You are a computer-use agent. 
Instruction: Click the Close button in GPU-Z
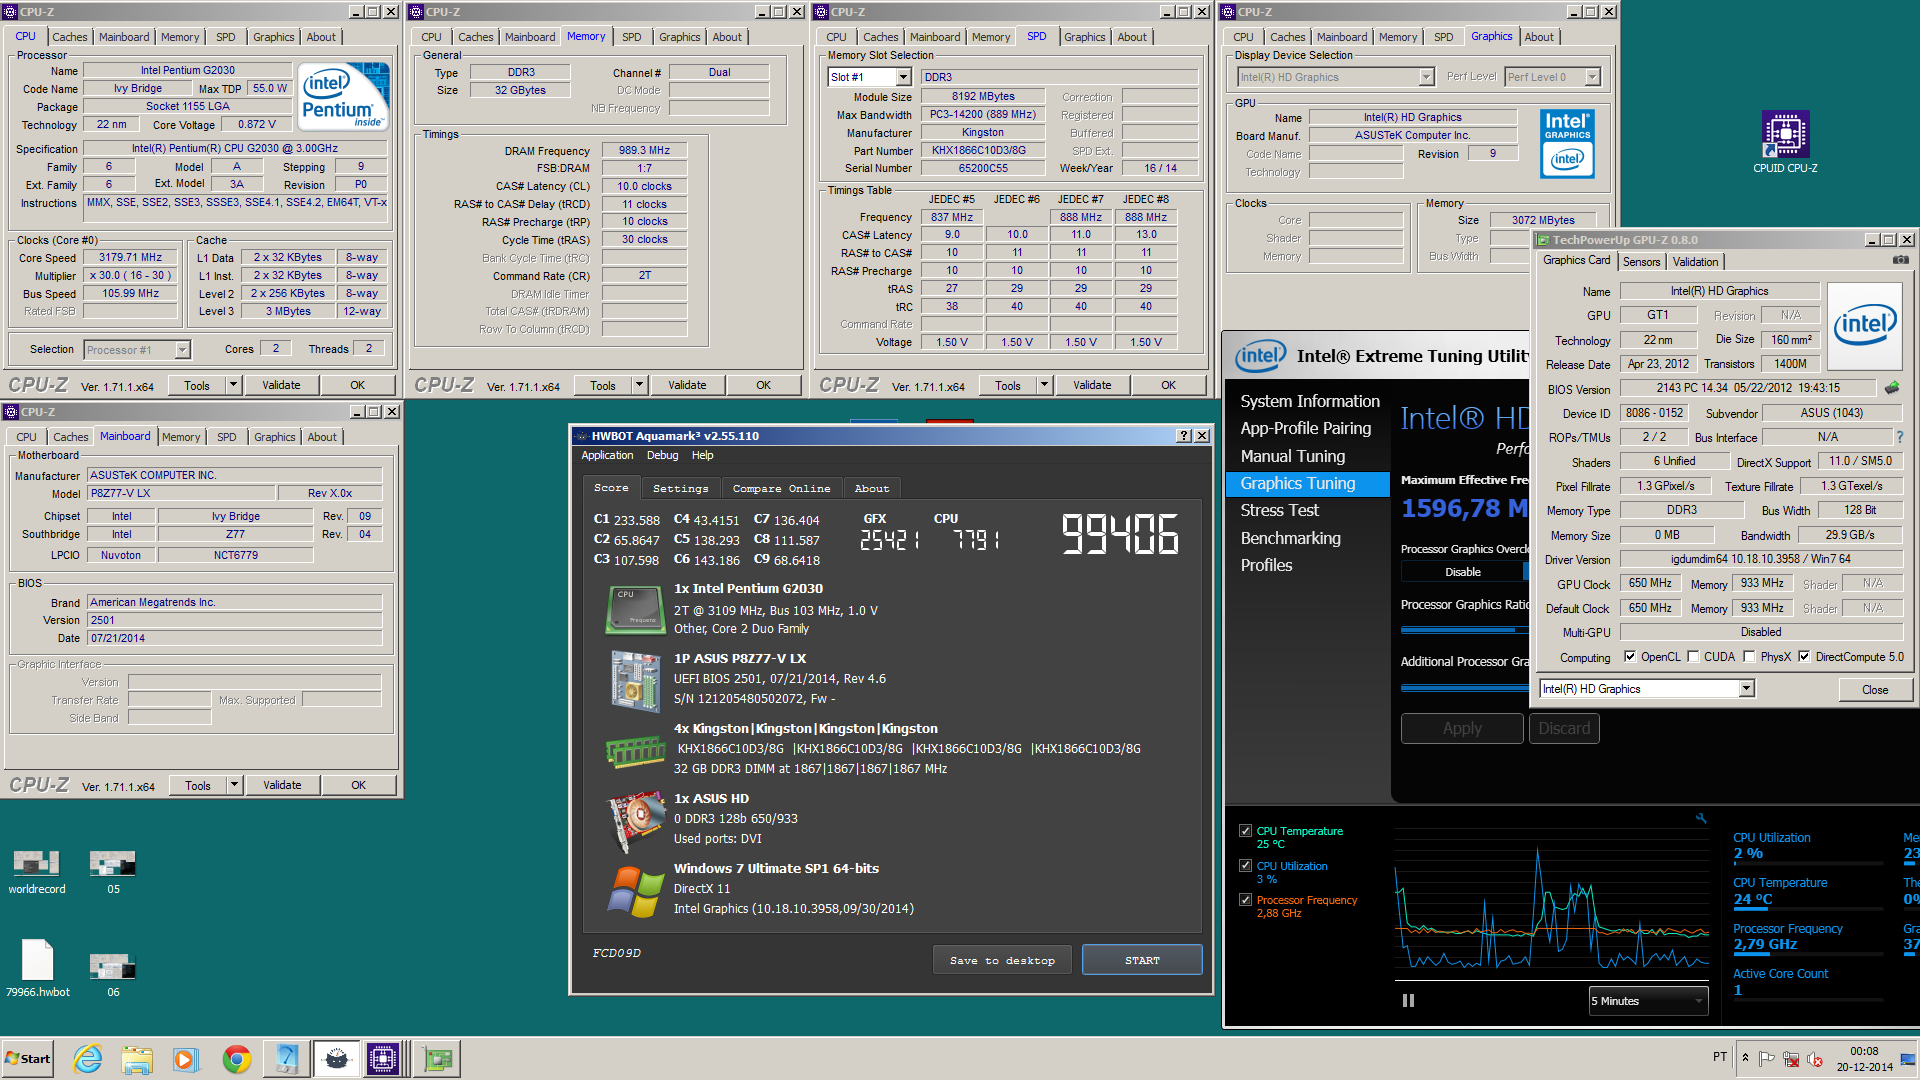click(1875, 690)
